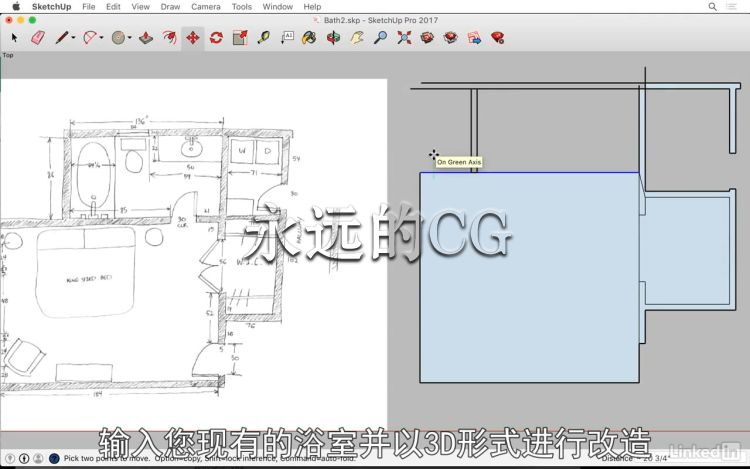
Task: Click the sign-in user status icon
Action: (38, 458)
